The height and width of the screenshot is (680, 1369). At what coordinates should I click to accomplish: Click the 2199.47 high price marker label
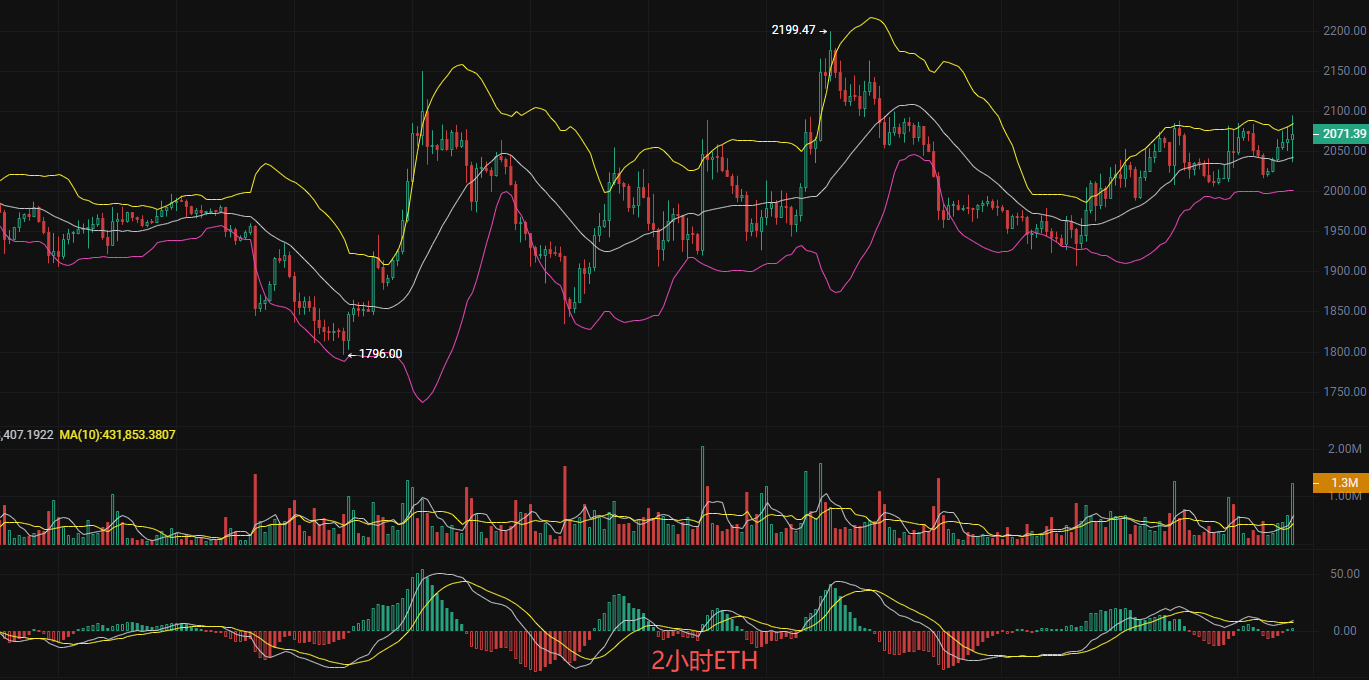(794, 30)
